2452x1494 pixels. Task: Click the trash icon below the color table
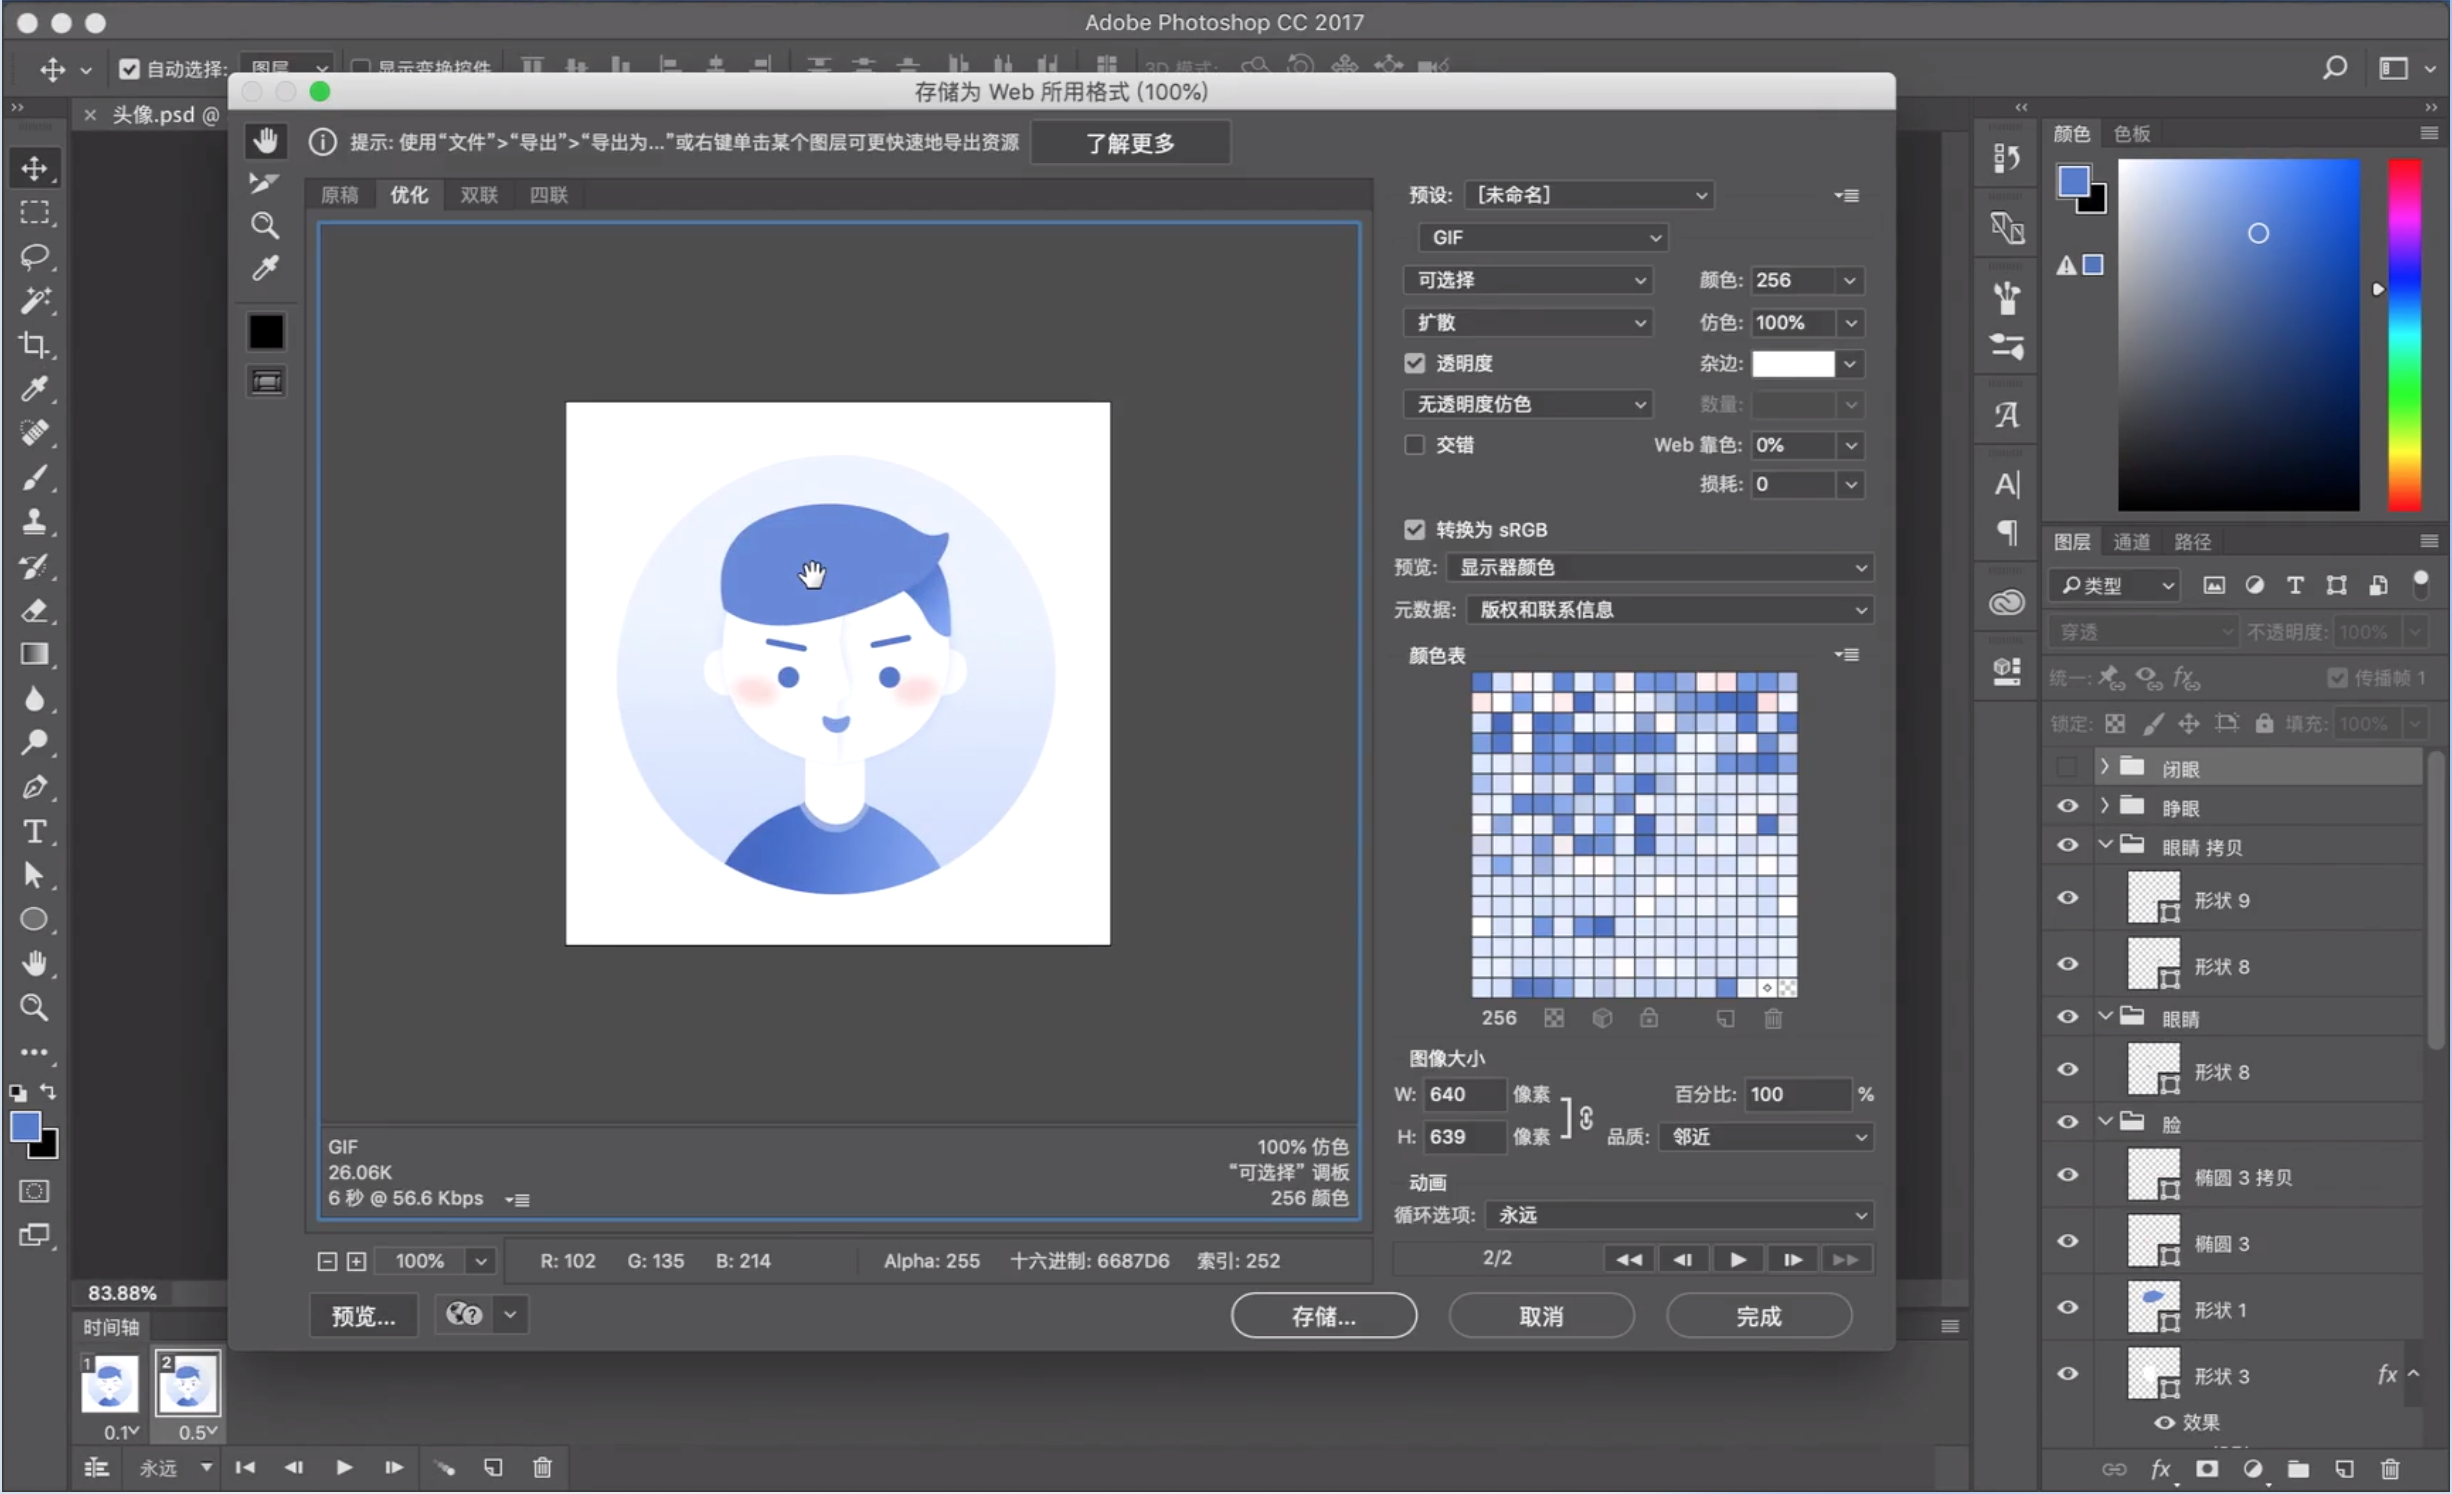(1772, 1018)
